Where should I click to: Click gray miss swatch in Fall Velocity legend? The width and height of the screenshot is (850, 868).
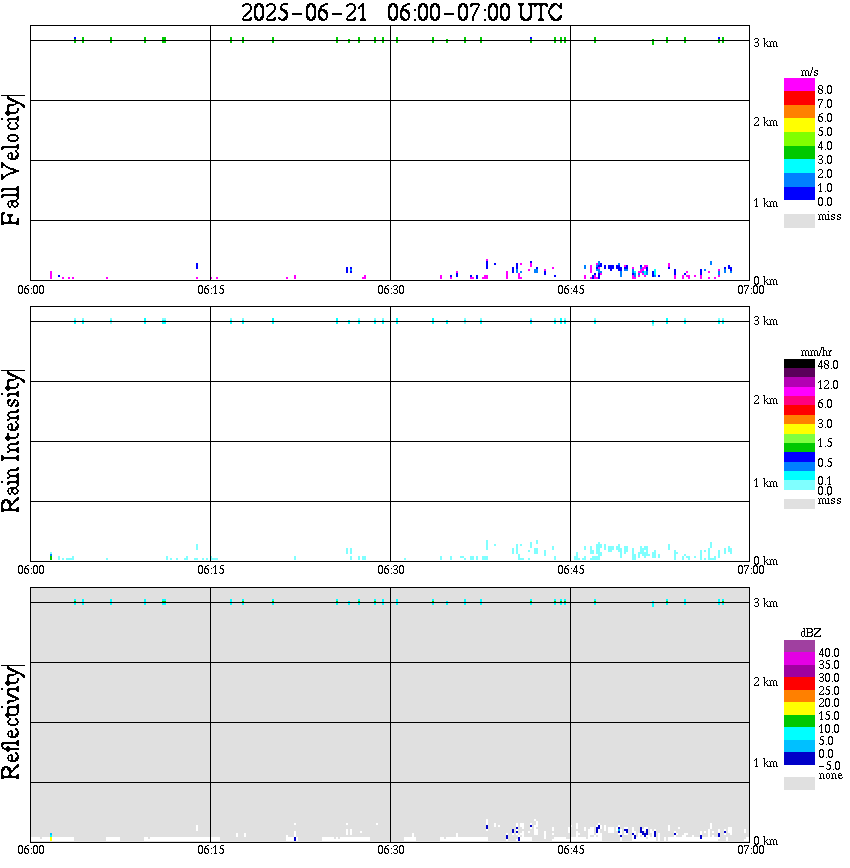[x=799, y=220]
